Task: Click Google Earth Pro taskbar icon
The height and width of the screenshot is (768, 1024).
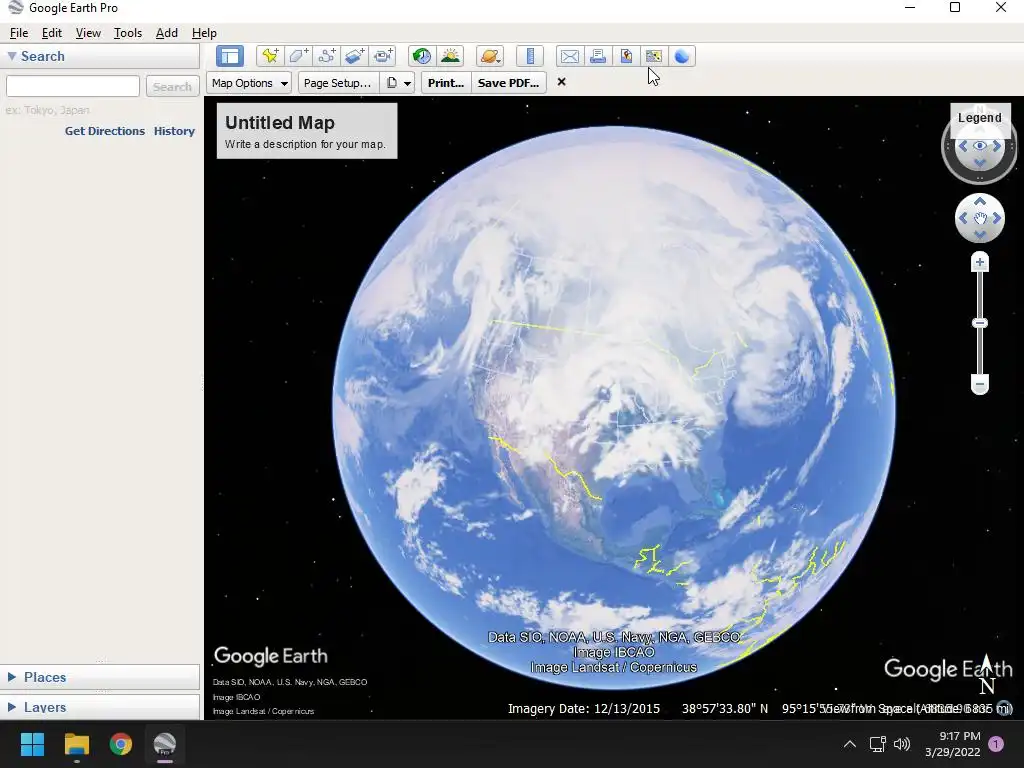Action: coord(165,744)
